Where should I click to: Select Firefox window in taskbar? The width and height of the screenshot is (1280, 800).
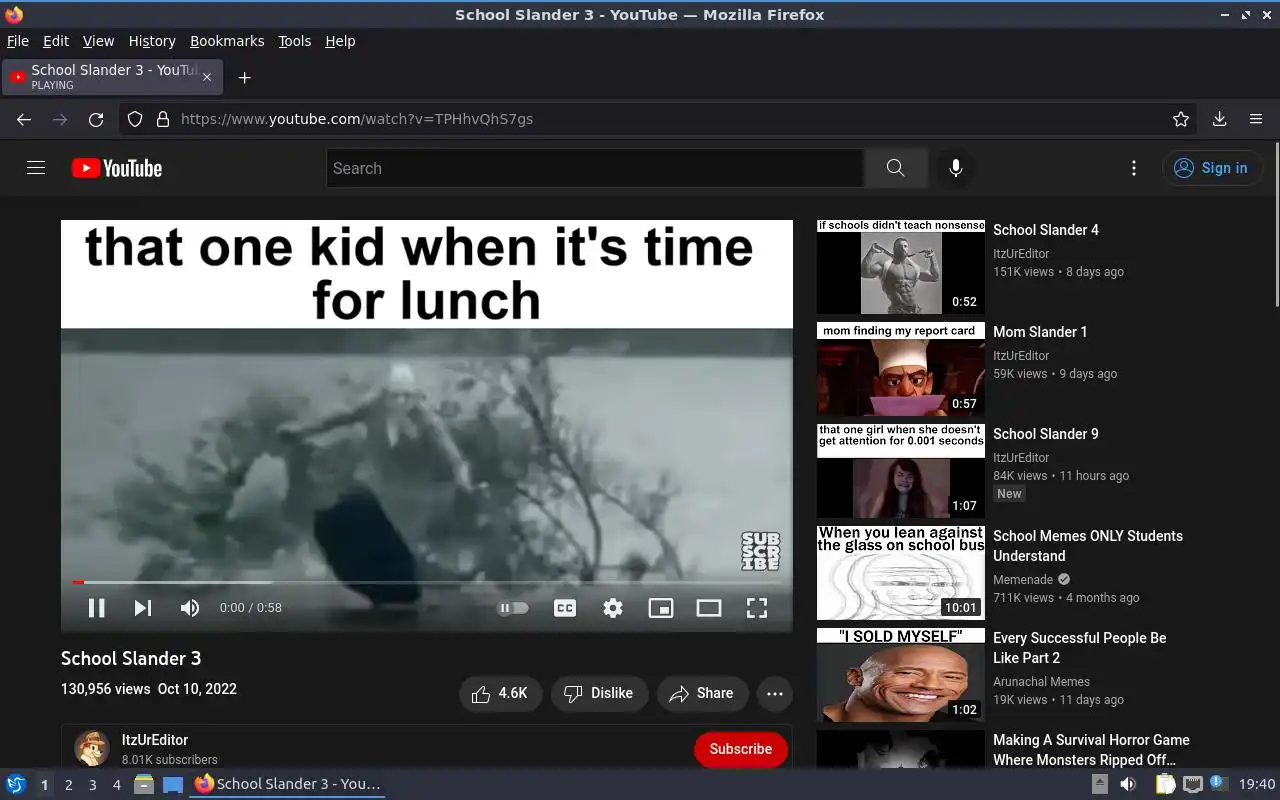point(288,784)
